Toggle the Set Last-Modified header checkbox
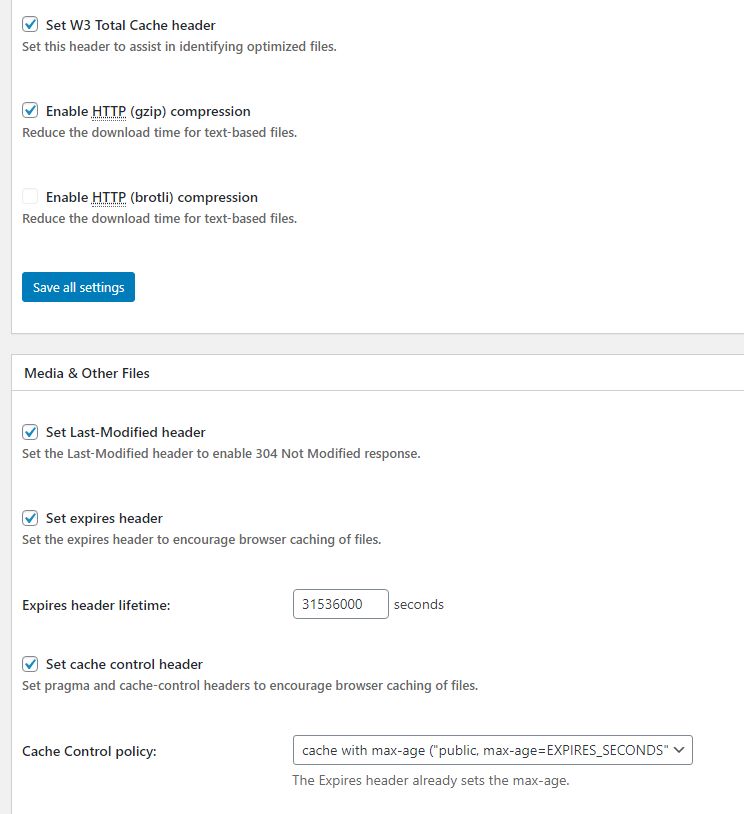Image resolution: width=744 pixels, height=814 pixels. coord(30,432)
